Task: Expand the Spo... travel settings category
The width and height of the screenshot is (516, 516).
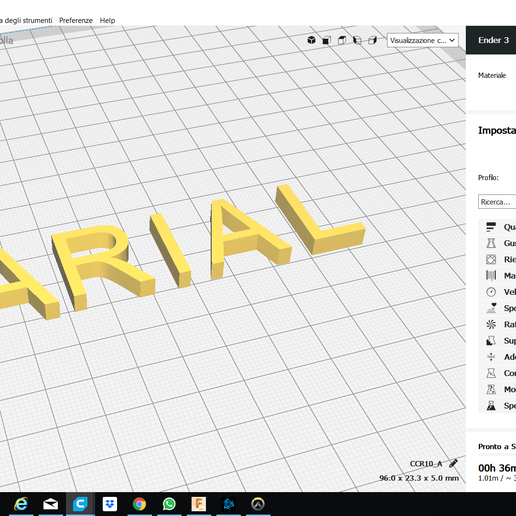Action: [498, 308]
